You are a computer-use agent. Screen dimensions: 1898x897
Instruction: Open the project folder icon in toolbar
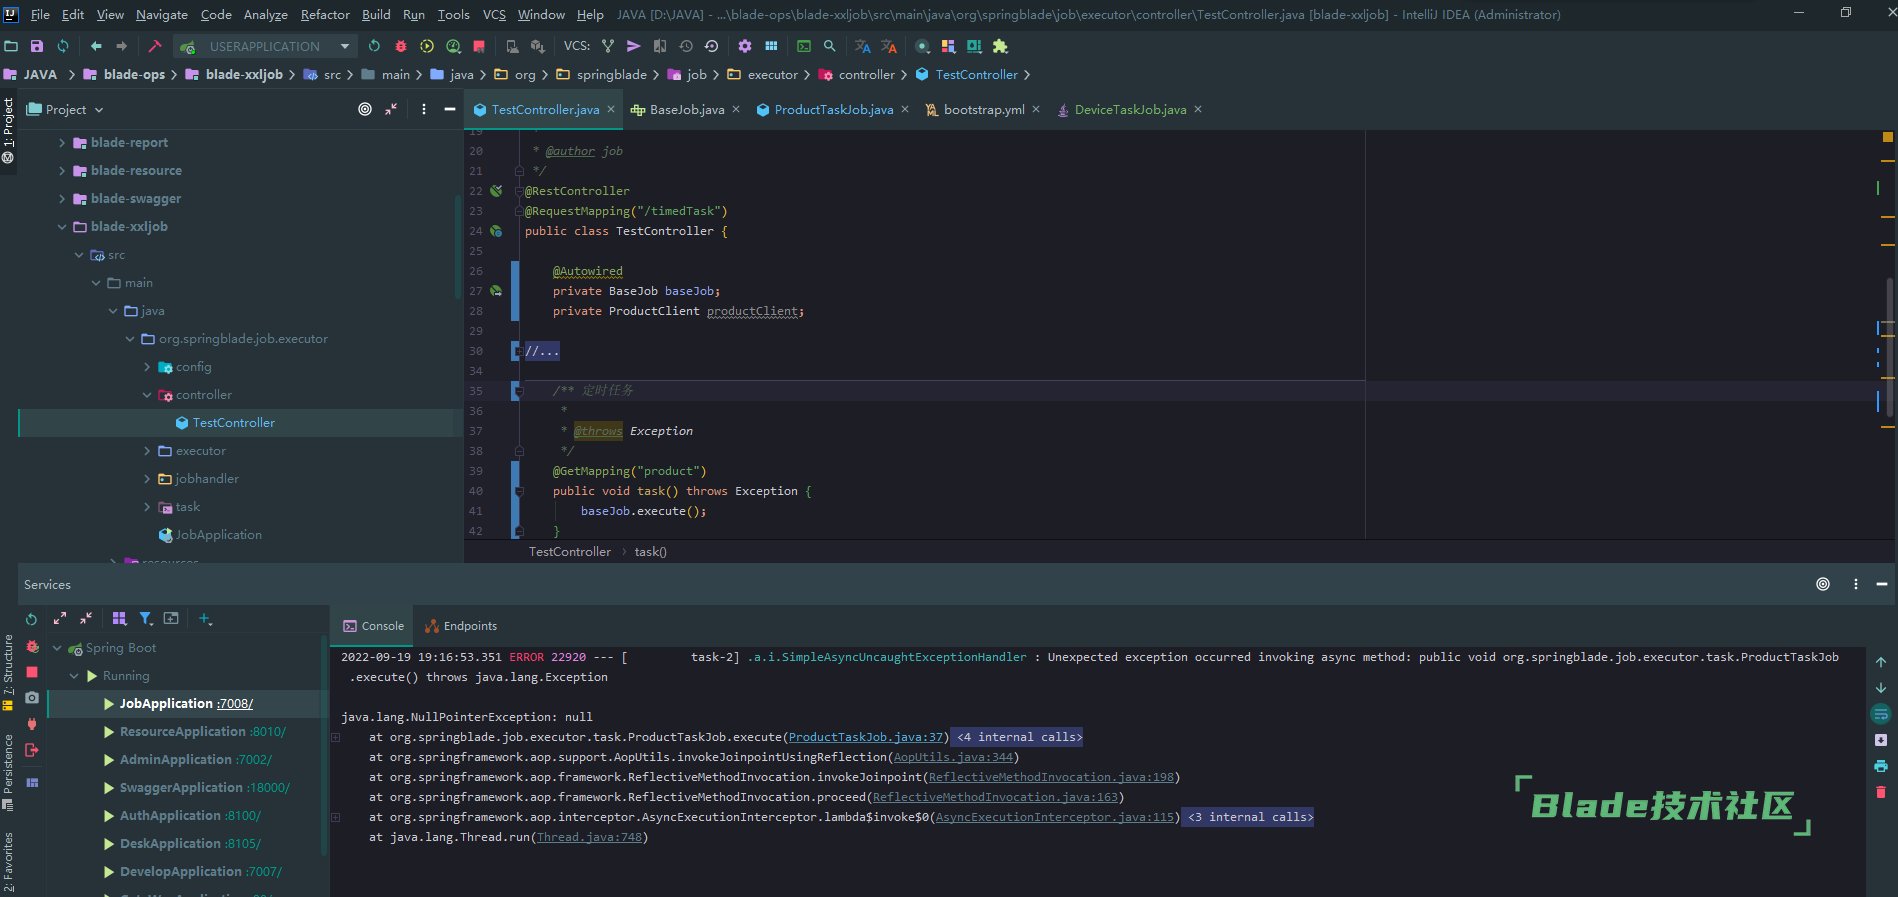pos(11,46)
